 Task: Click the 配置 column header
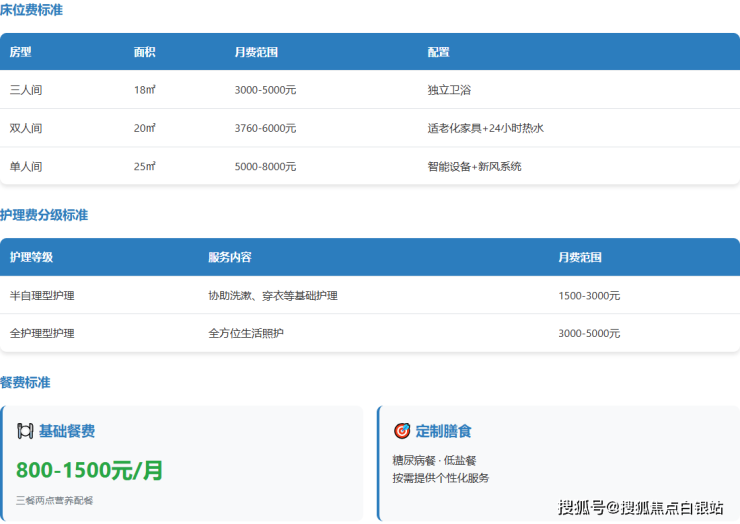coord(438,52)
